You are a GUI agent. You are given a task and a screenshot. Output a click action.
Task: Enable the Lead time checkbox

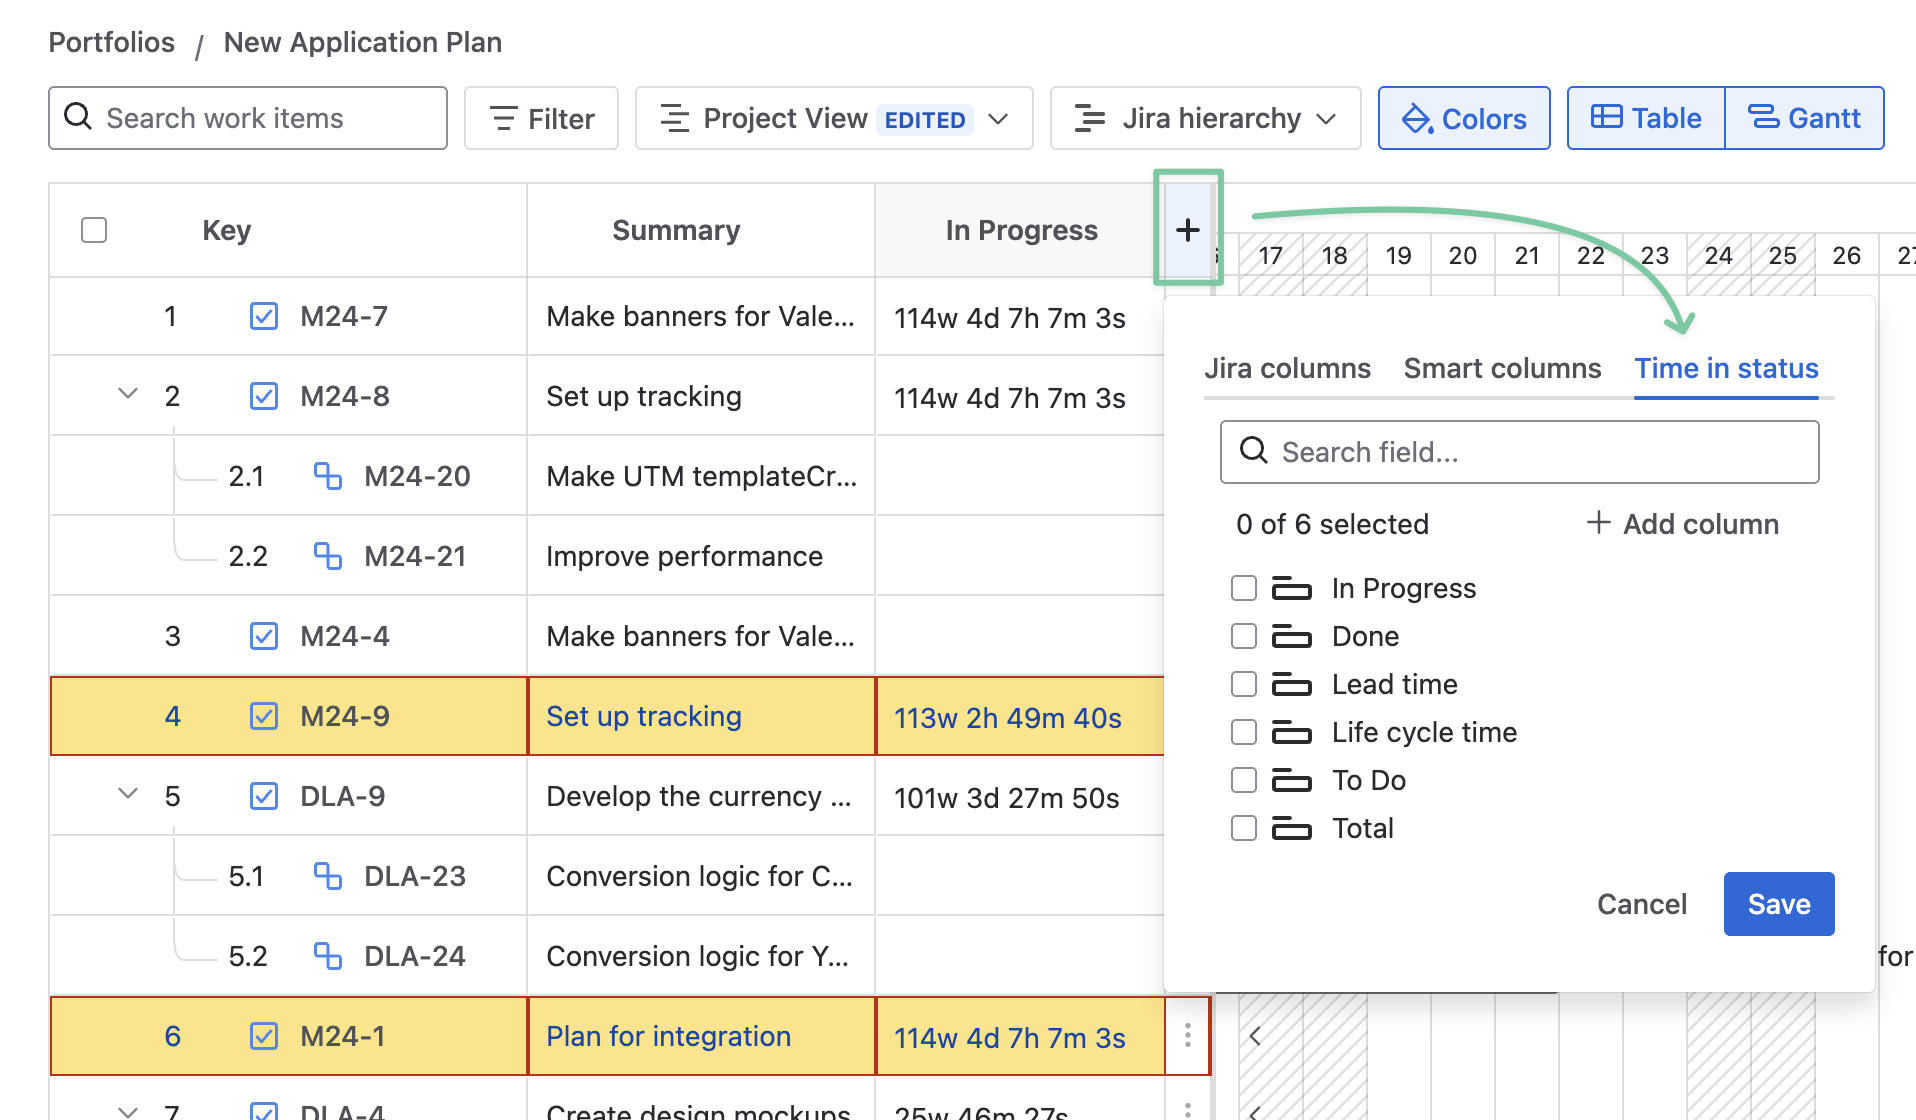click(x=1243, y=684)
